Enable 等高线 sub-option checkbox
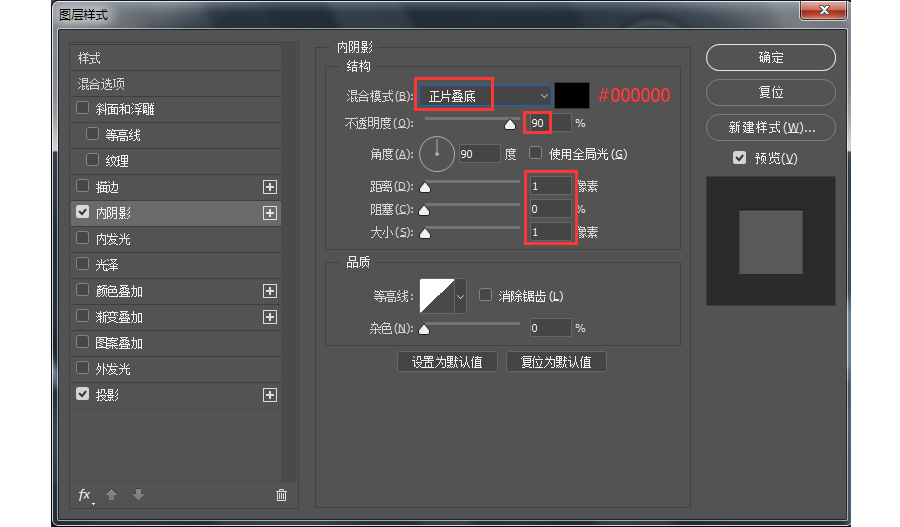 tap(92, 134)
